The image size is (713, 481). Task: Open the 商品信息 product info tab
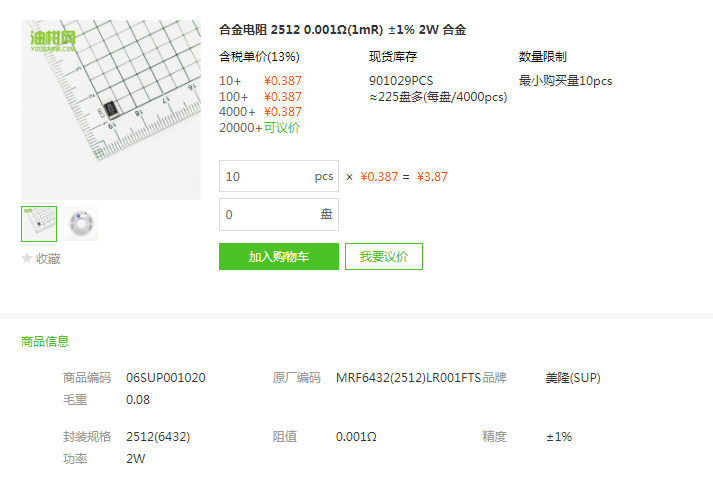45,341
